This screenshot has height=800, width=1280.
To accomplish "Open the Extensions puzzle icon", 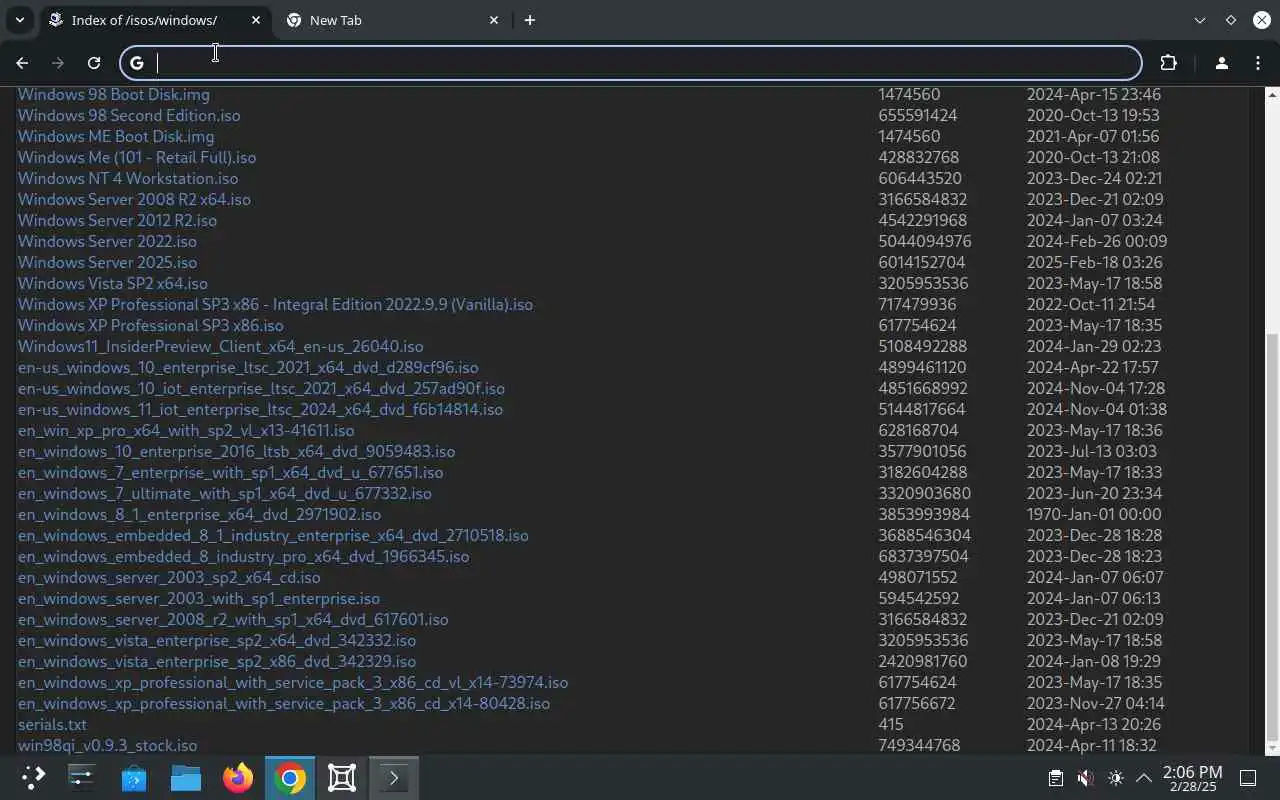I will pos(1168,63).
